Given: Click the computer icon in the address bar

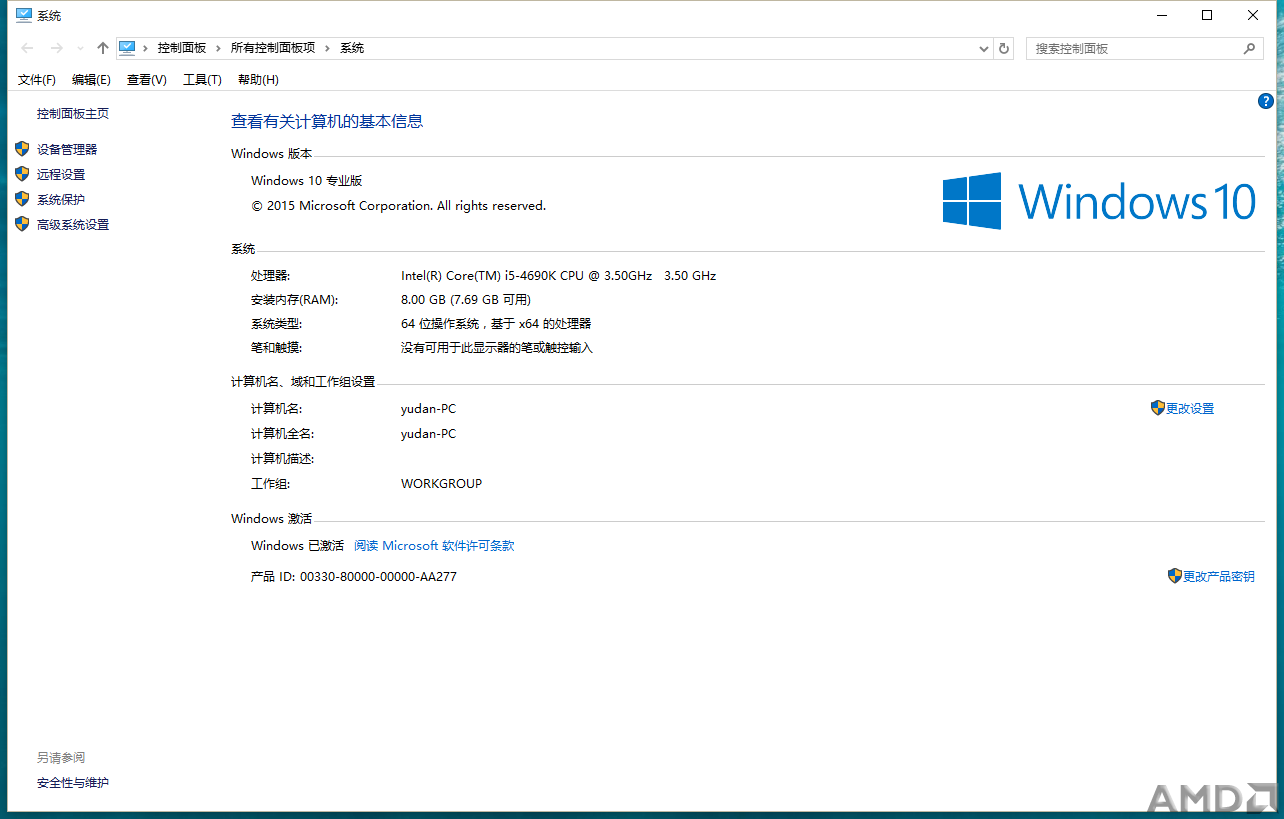Looking at the screenshot, I should coord(127,48).
